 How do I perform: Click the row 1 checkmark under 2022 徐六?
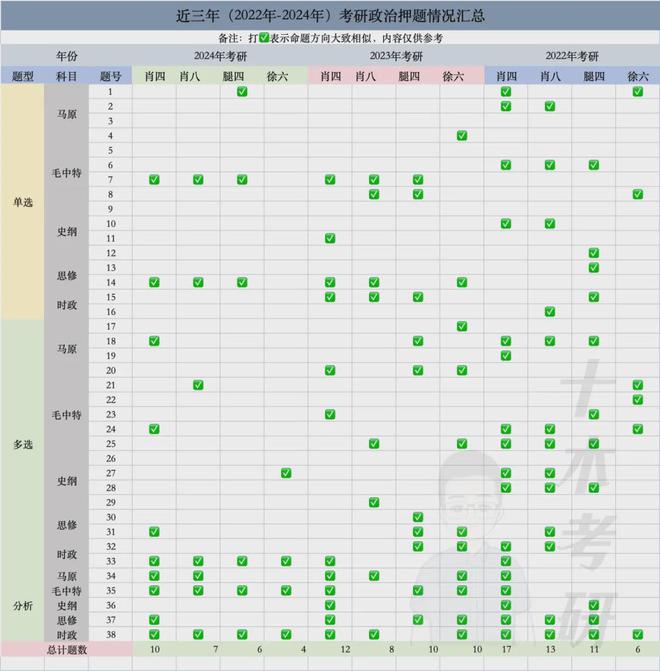637,92
